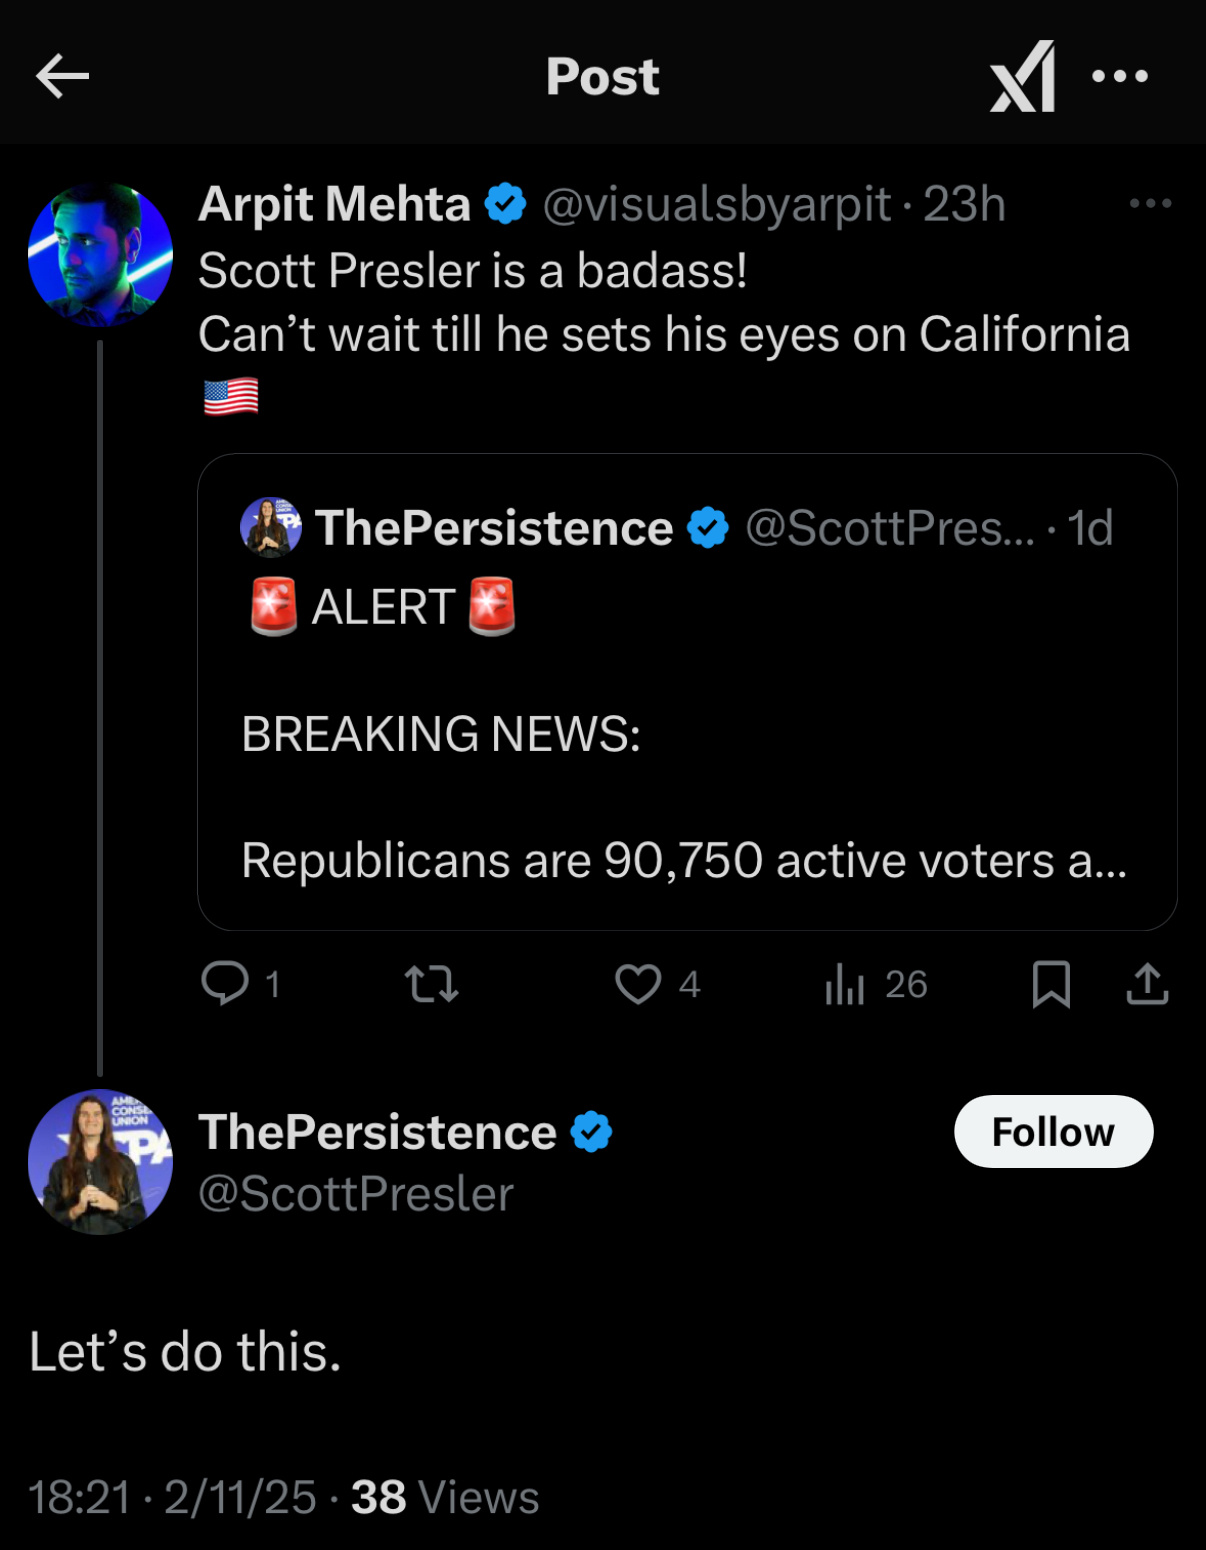Open the quoted ALERT breaking news post
The width and height of the screenshot is (1206, 1550).
pos(686,735)
